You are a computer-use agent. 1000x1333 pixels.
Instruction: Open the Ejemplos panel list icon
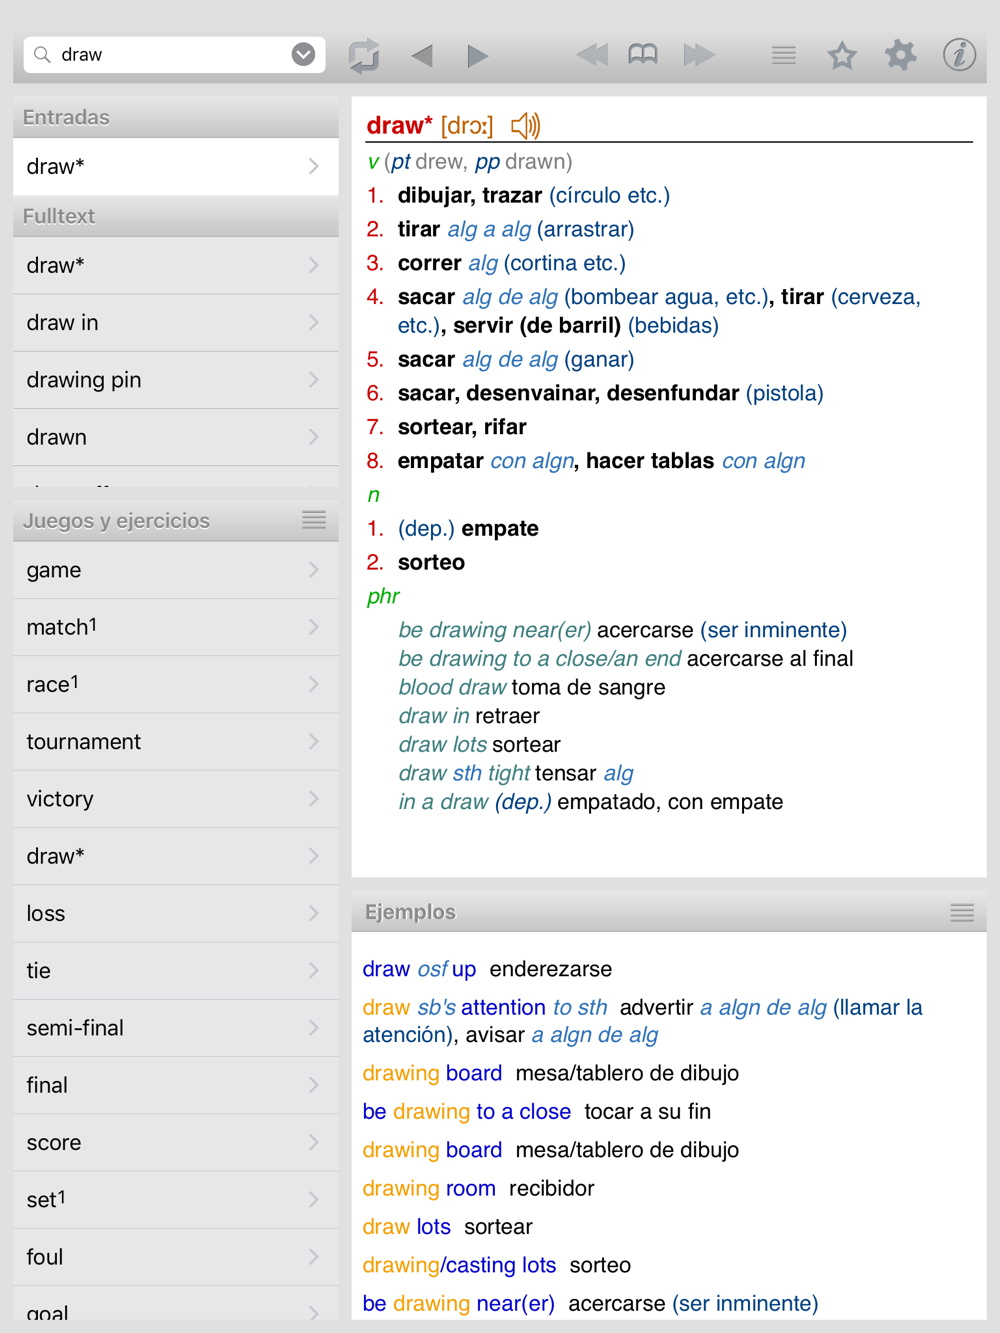point(962,912)
